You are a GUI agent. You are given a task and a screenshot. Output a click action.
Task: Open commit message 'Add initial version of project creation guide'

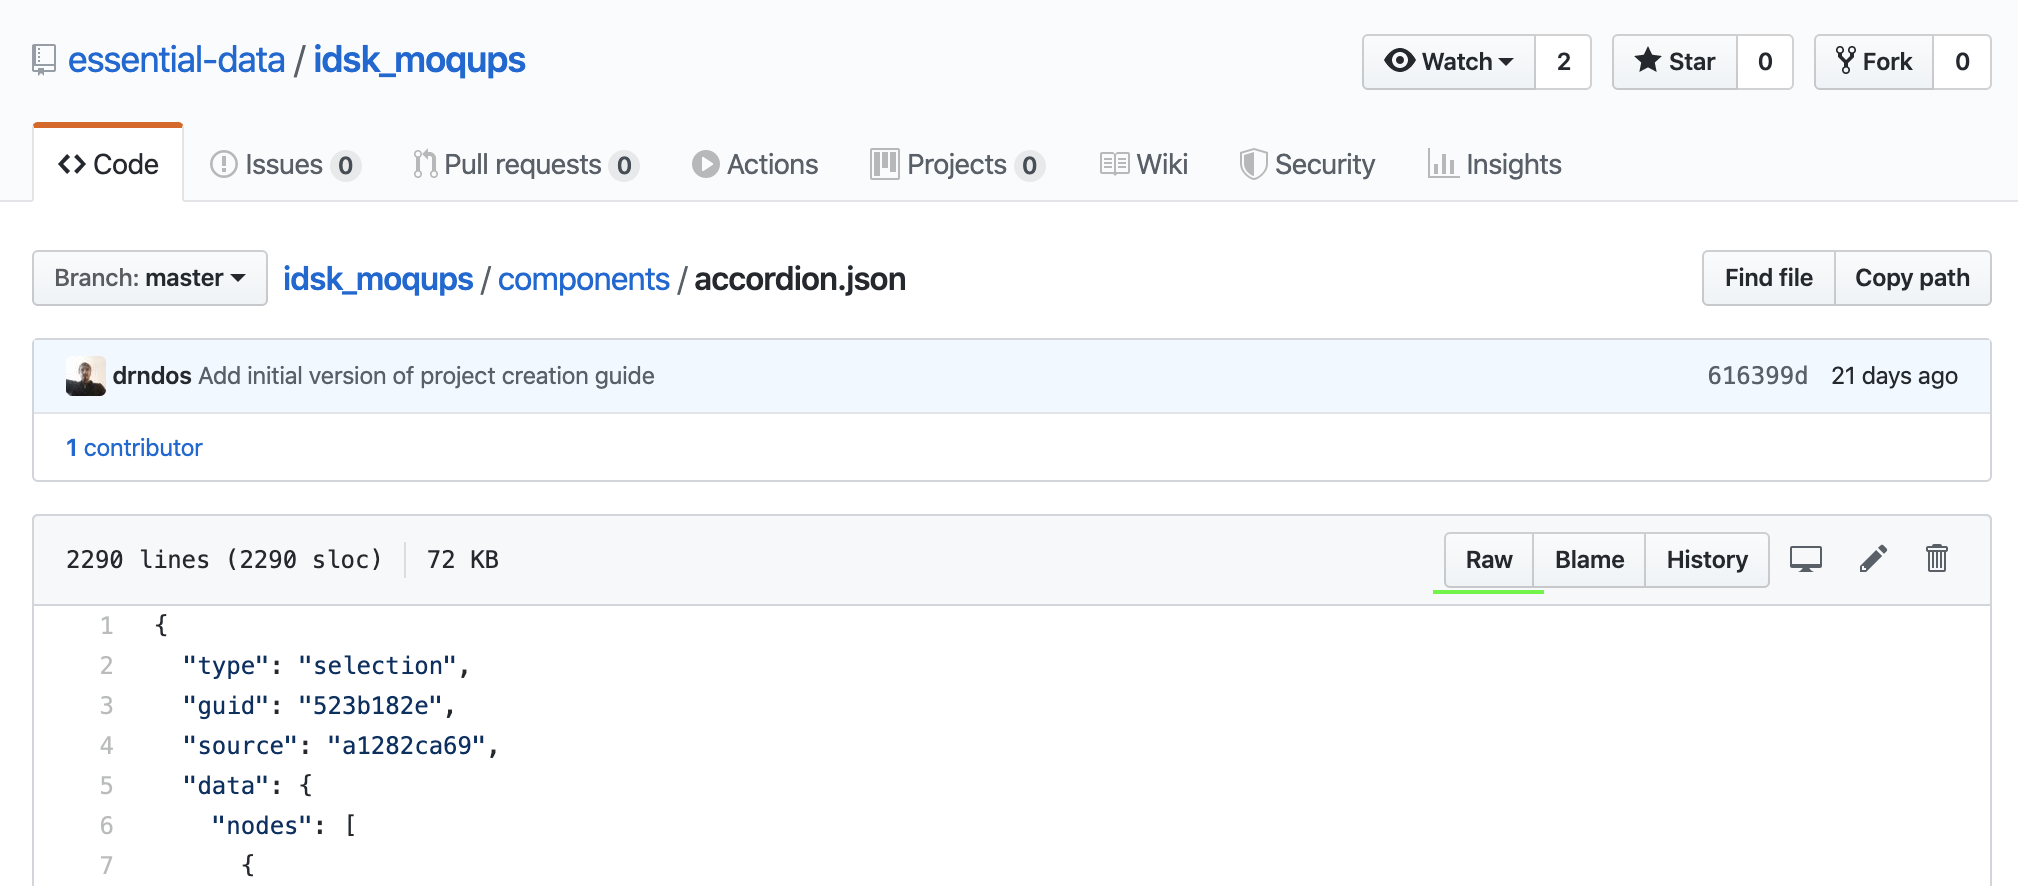click(x=427, y=376)
